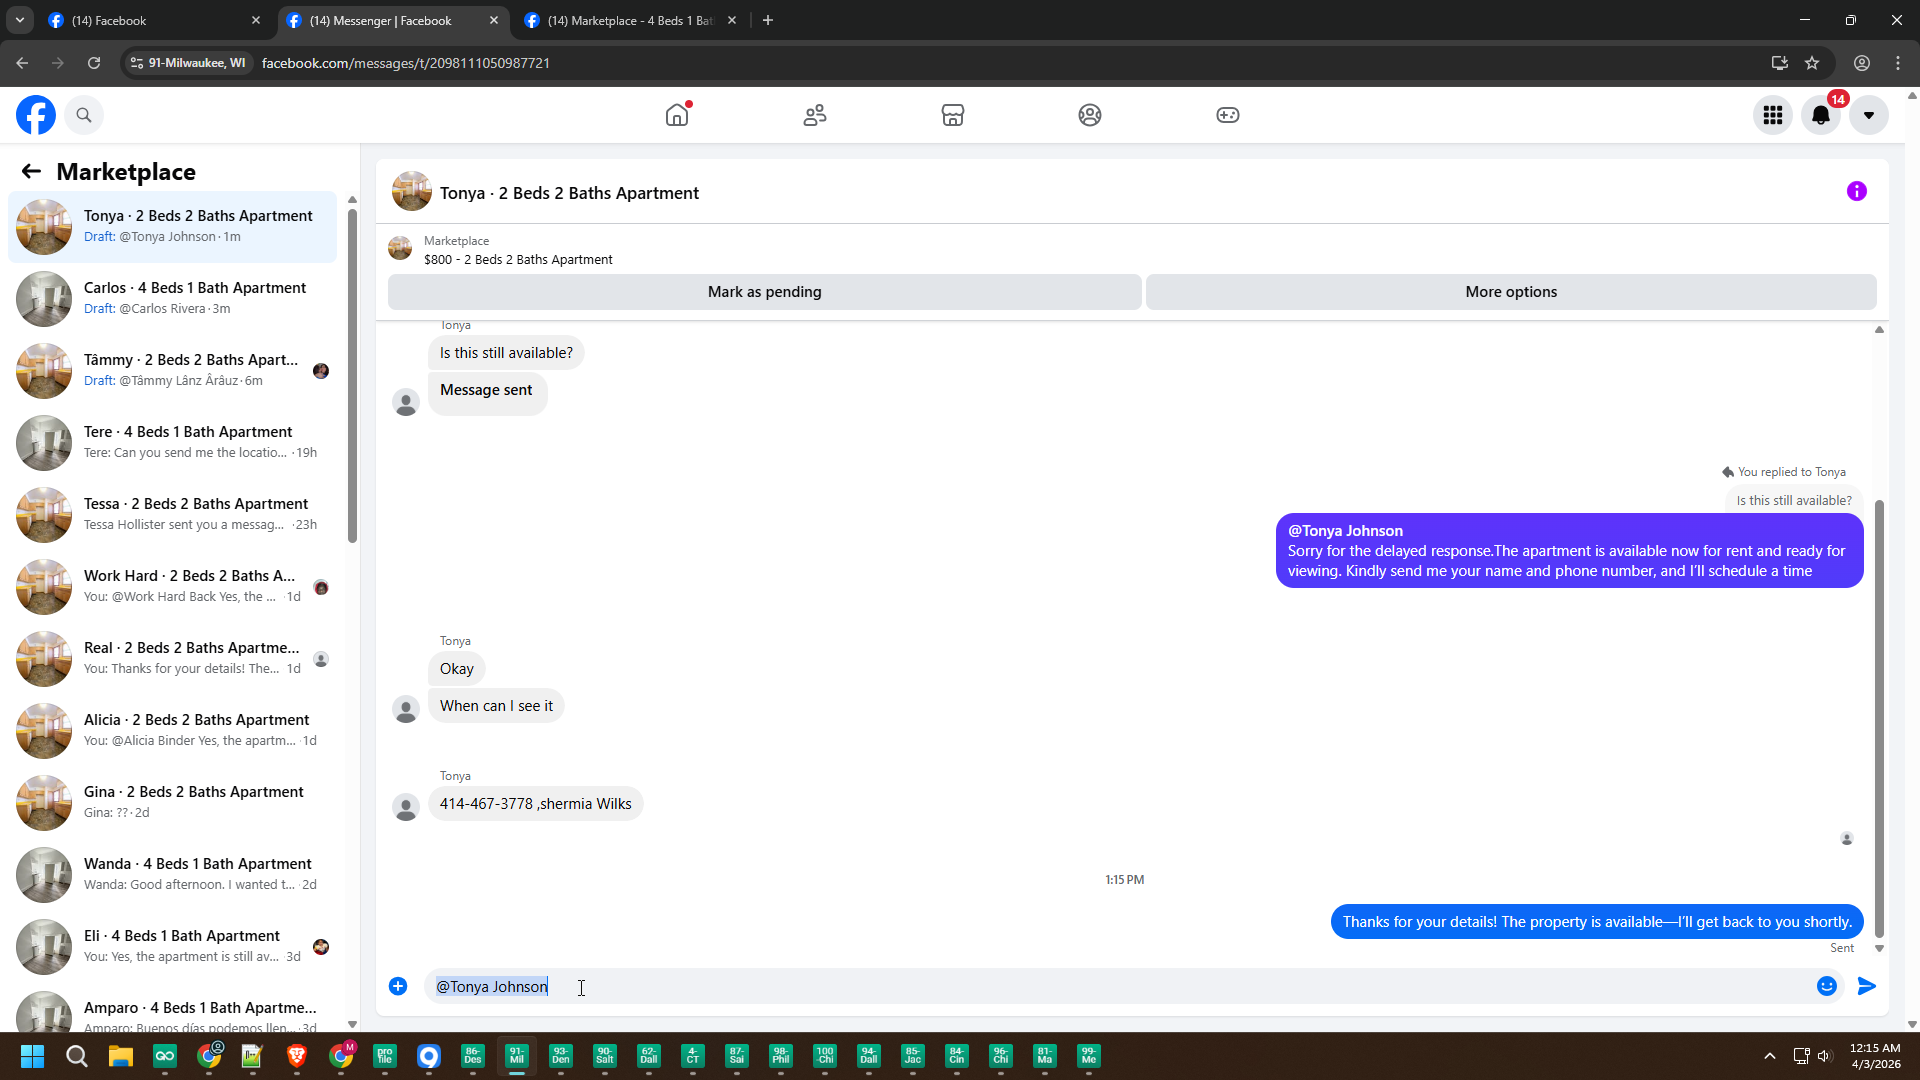Image resolution: width=1920 pixels, height=1080 pixels.
Task: Open Windows Start menu
Action: click(32, 1056)
